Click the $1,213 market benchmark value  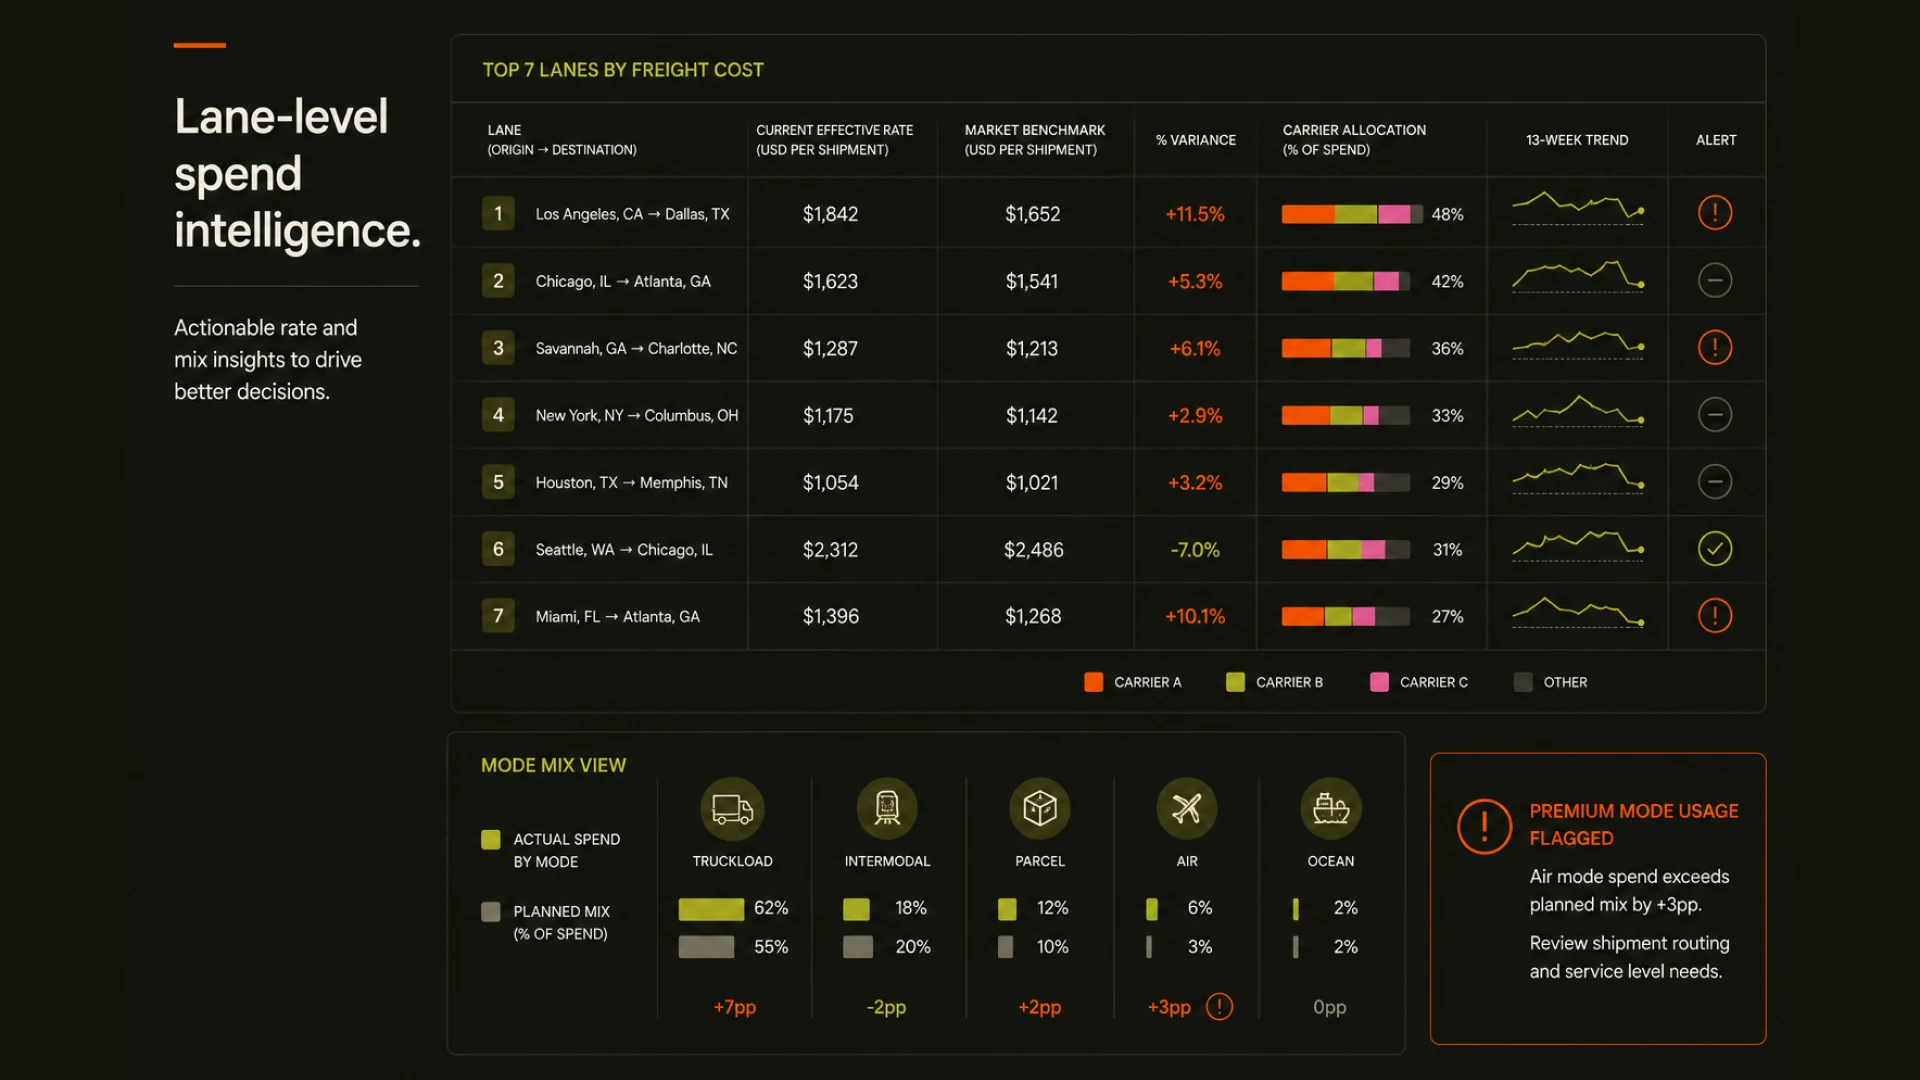[x=1031, y=348]
